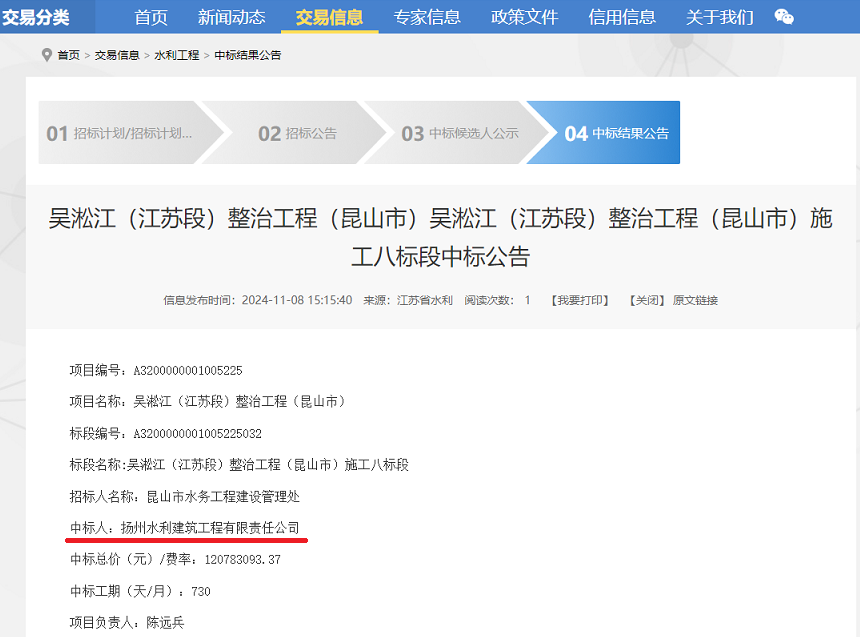Image resolution: width=860 pixels, height=637 pixels.
Task: Navigate to 政策文件 in top menu
Action: coord(525,17)
